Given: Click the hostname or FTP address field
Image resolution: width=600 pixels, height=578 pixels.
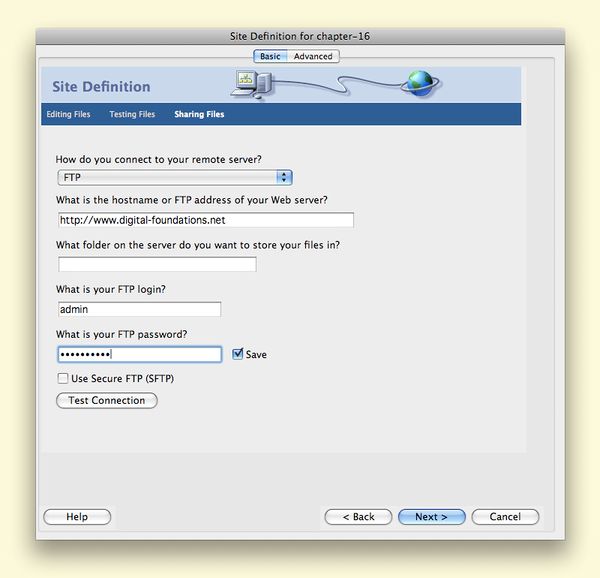Looking at the screenshot, I should click(205, 220).
